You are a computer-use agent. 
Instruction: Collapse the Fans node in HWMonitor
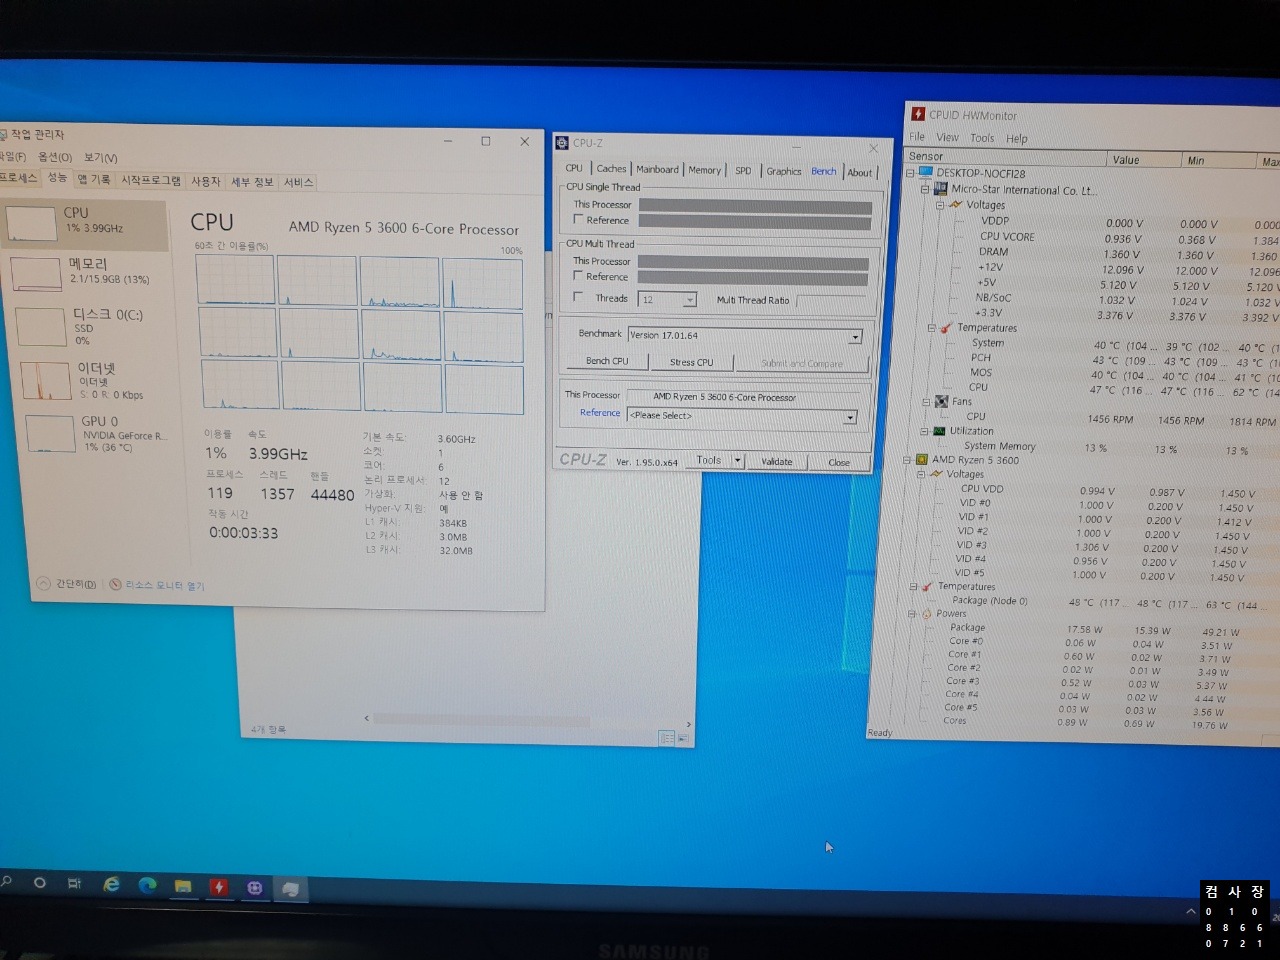(925, 401)
